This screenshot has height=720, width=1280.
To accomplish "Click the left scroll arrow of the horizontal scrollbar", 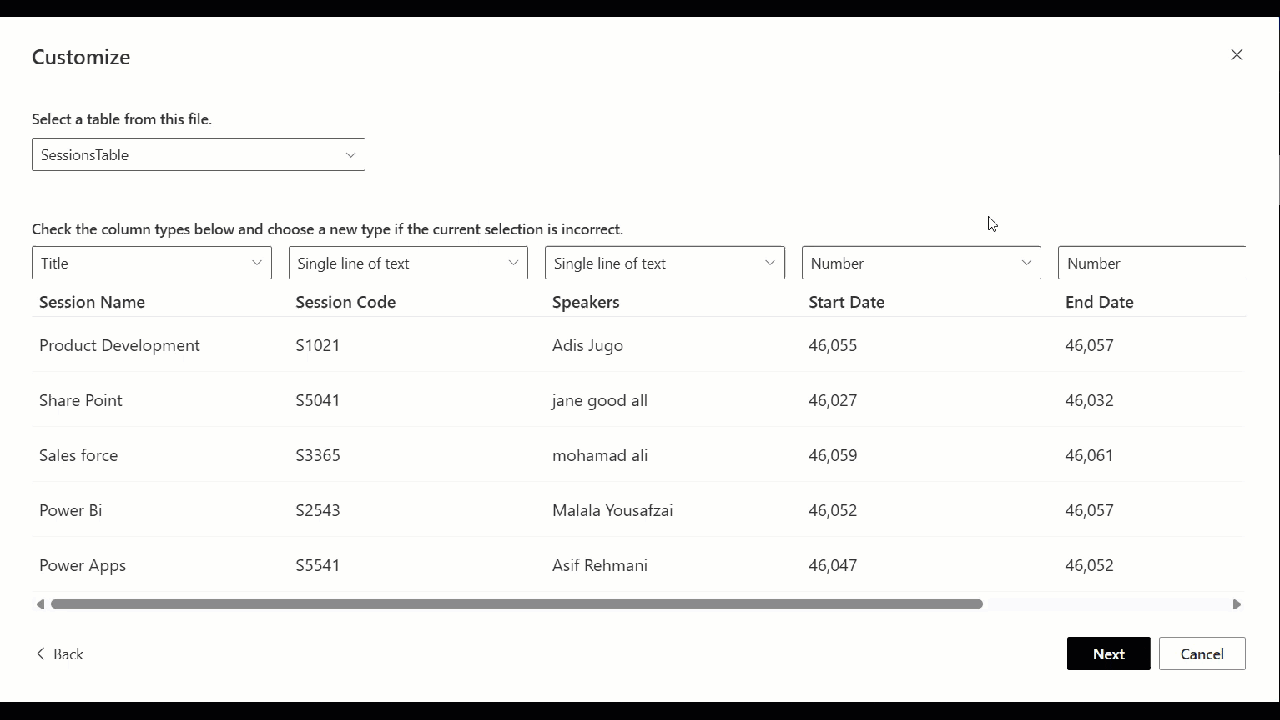I will coord(41,604).
